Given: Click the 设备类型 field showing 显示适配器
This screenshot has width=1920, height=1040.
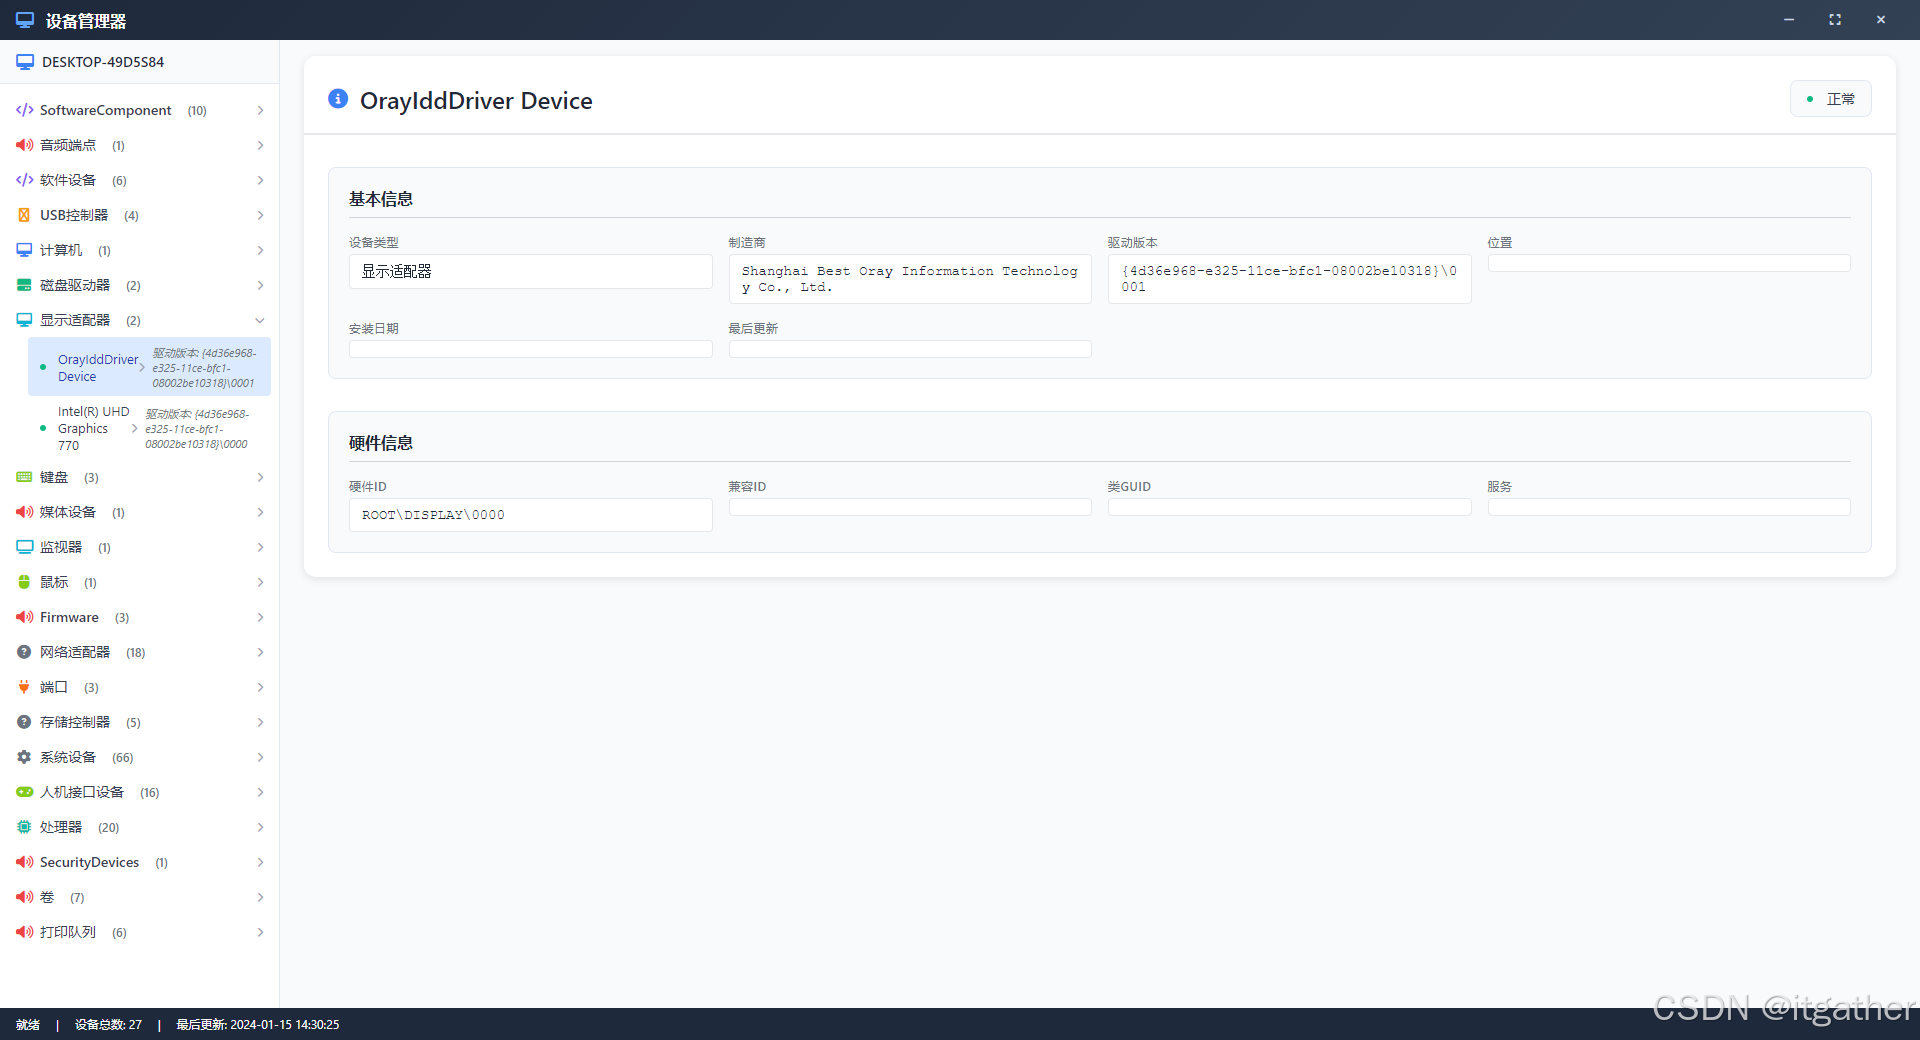Looking at the screenshot, I should point(530,271).
